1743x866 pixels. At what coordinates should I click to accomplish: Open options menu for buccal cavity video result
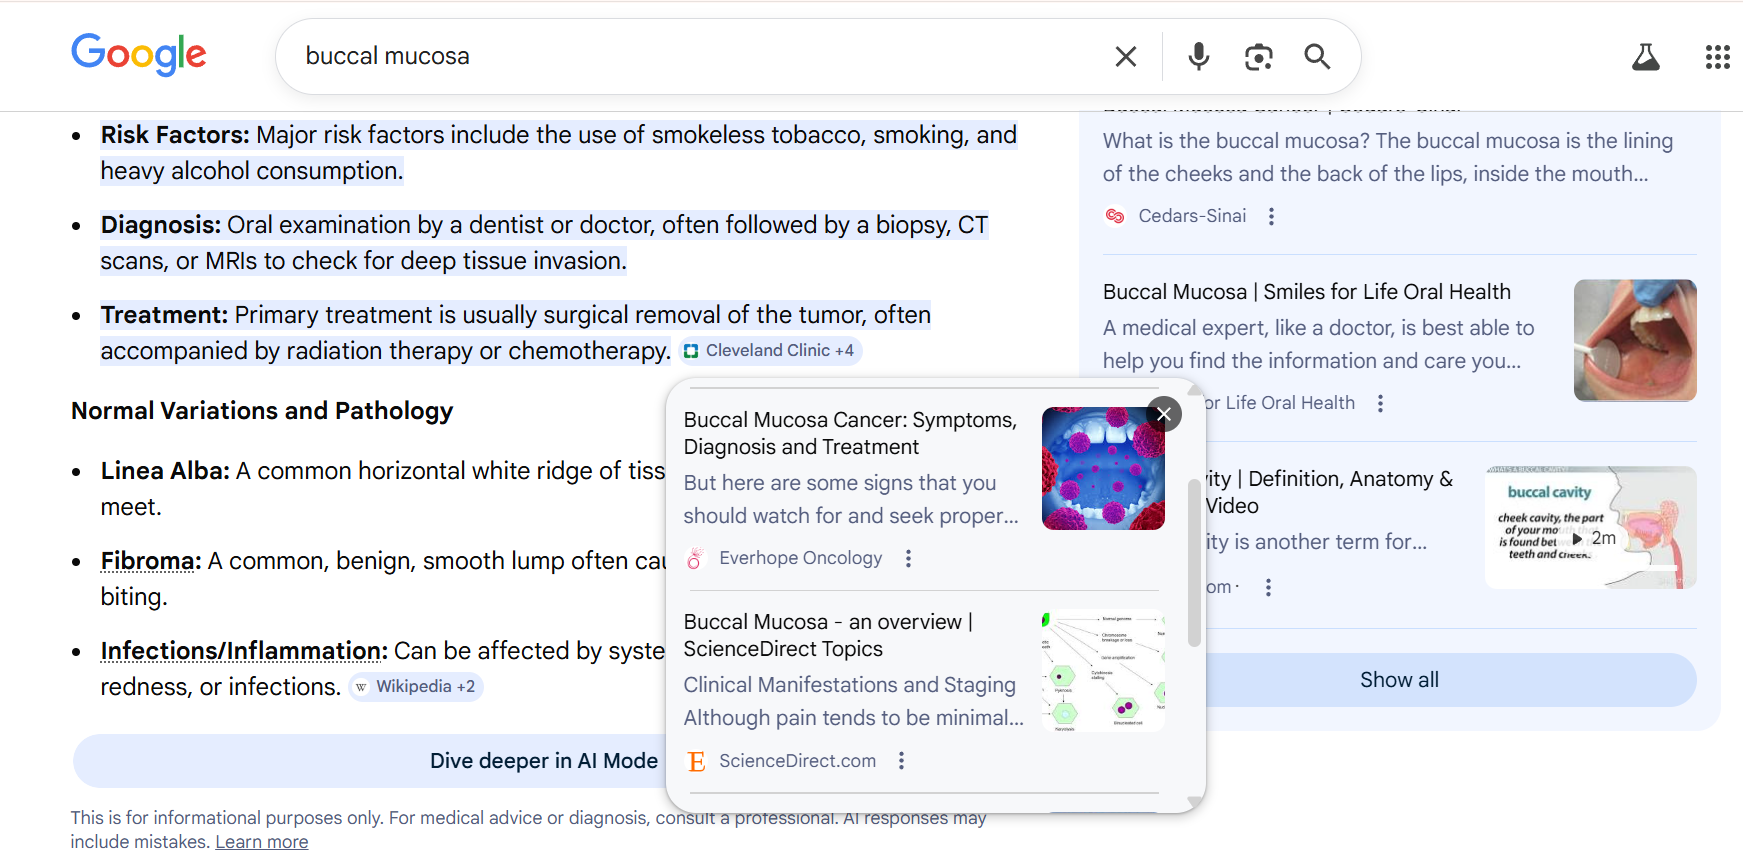(1269, 588)
